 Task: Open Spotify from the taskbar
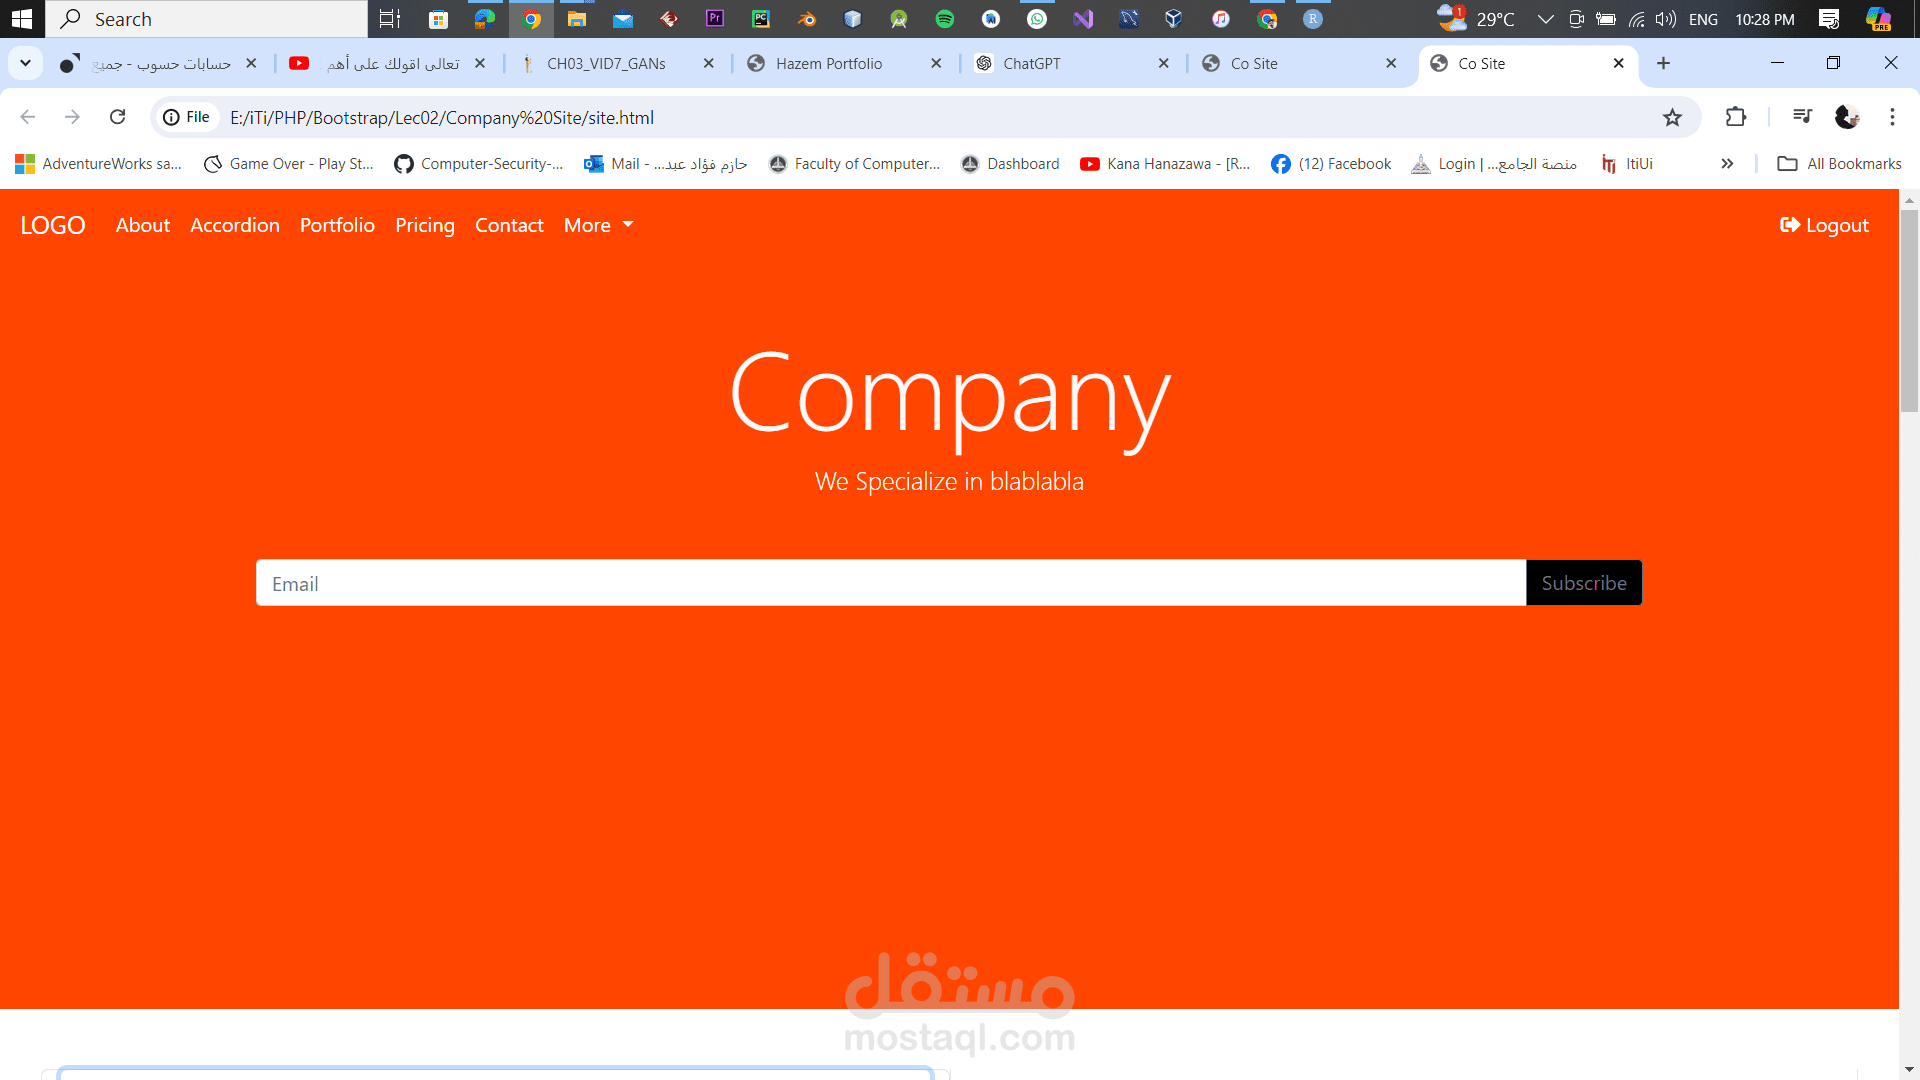pyautogui.click(x=946, y=18)
